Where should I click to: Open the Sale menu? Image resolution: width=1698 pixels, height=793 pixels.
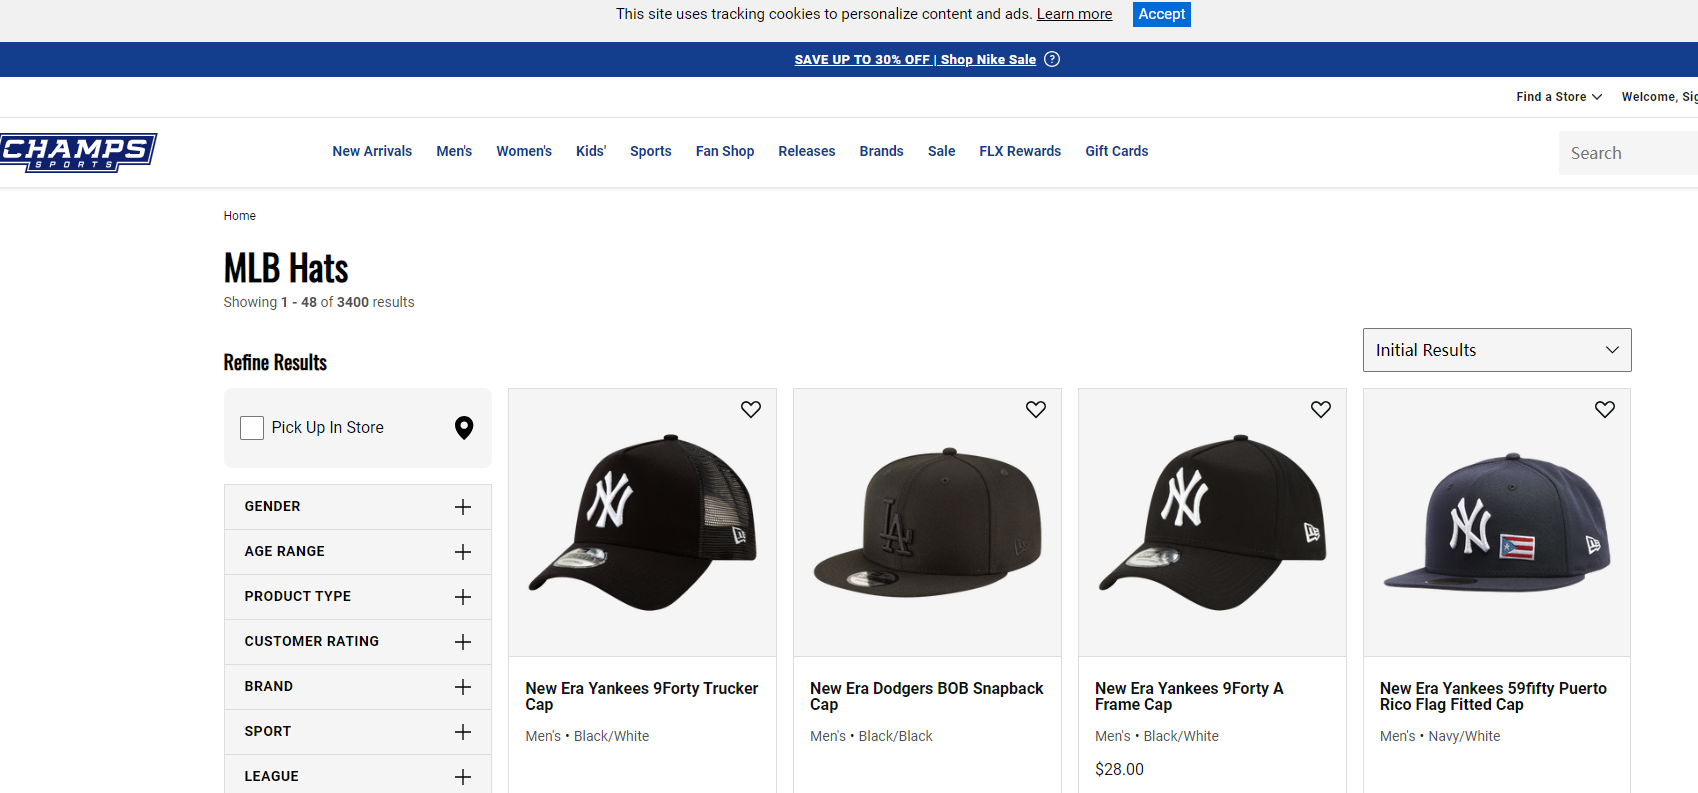click(941, 151)
